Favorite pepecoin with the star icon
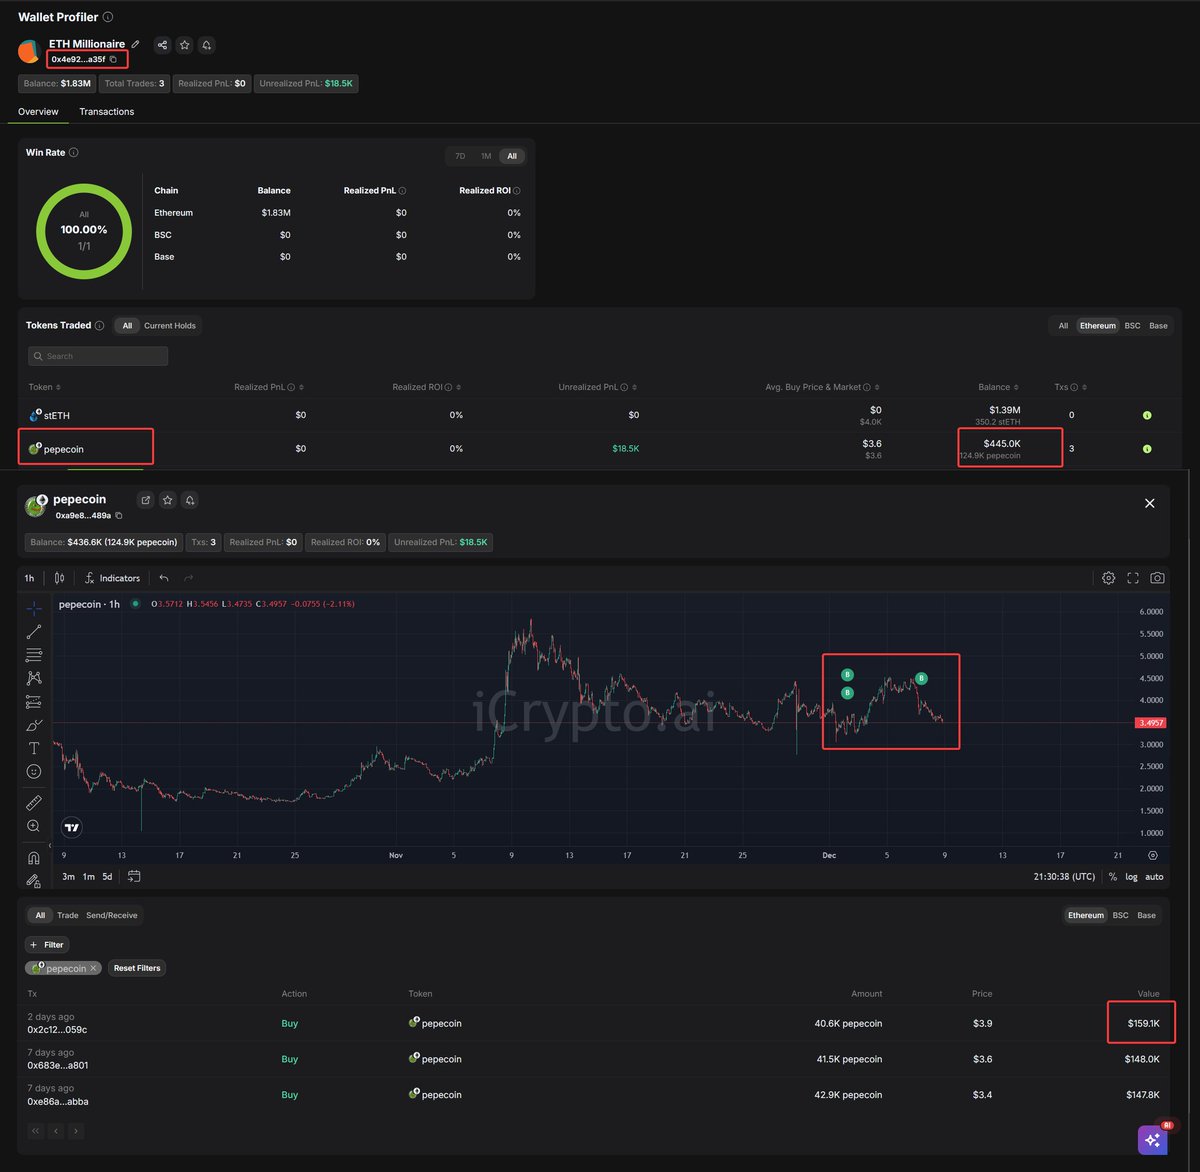This screenshot has height=1172, width=1200. coord(168,500)
